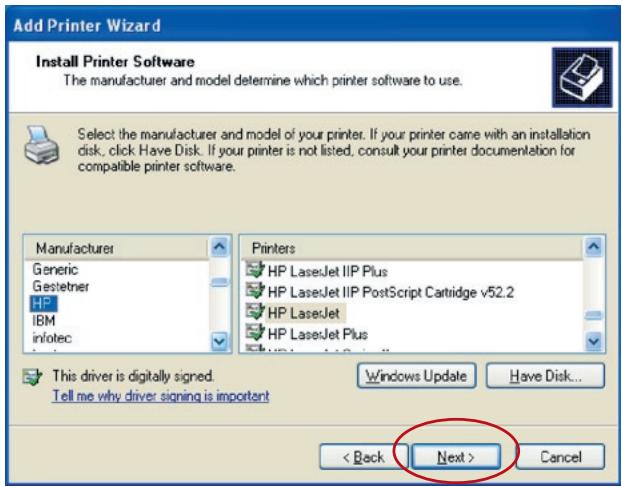Click Manufacturer list scroll up arrow
This screenshot has width=623, height=487.
(x=219, y=247)
